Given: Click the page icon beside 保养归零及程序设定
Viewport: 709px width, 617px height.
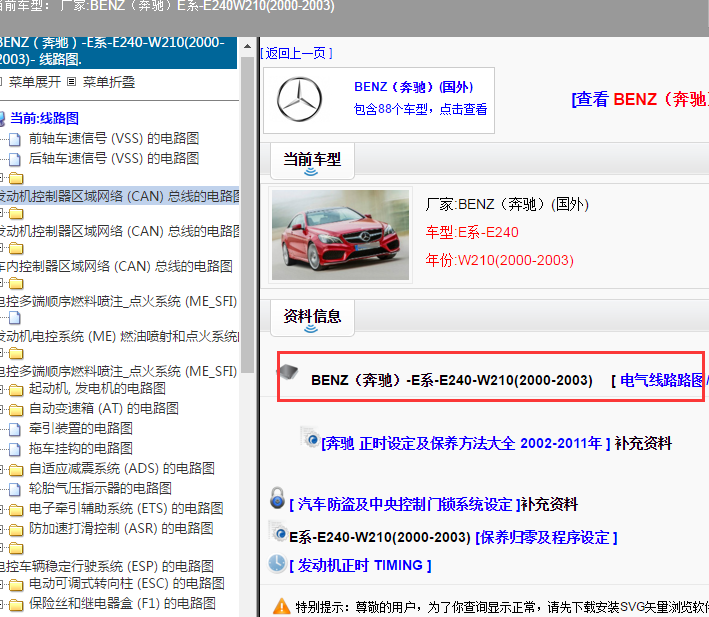Looking at the screenshot, I should (x=278, y=531).
